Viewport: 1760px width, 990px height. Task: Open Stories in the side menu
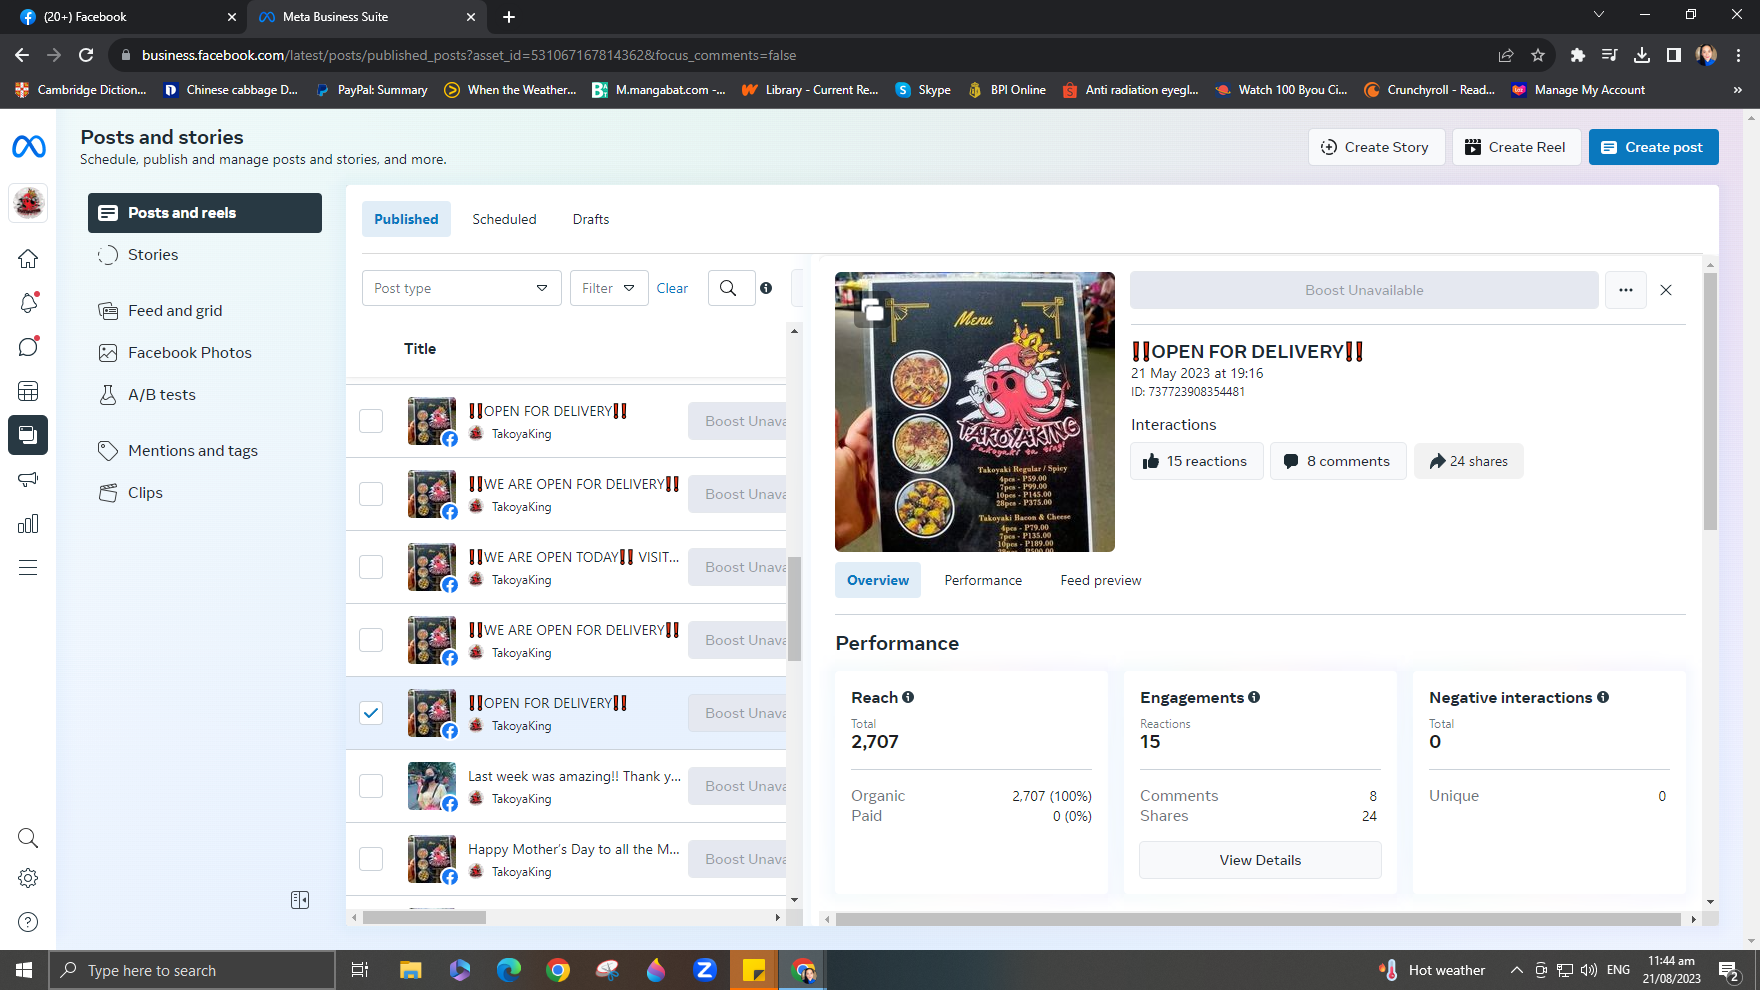tap(205, 255)
